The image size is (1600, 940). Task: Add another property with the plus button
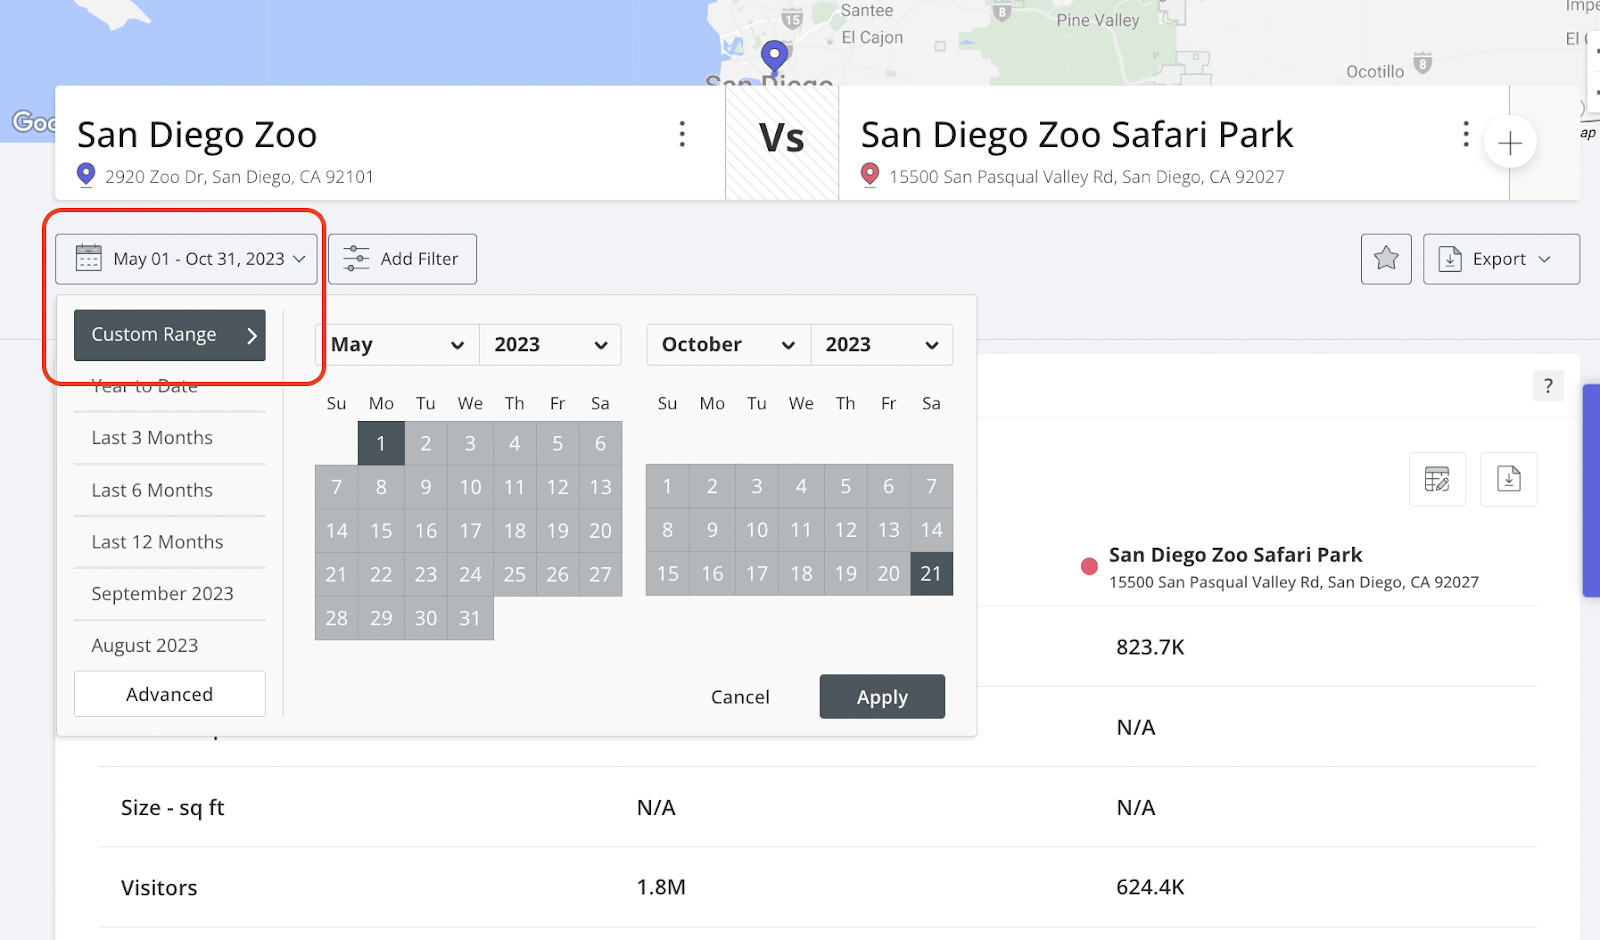(x=1510, y=143)
